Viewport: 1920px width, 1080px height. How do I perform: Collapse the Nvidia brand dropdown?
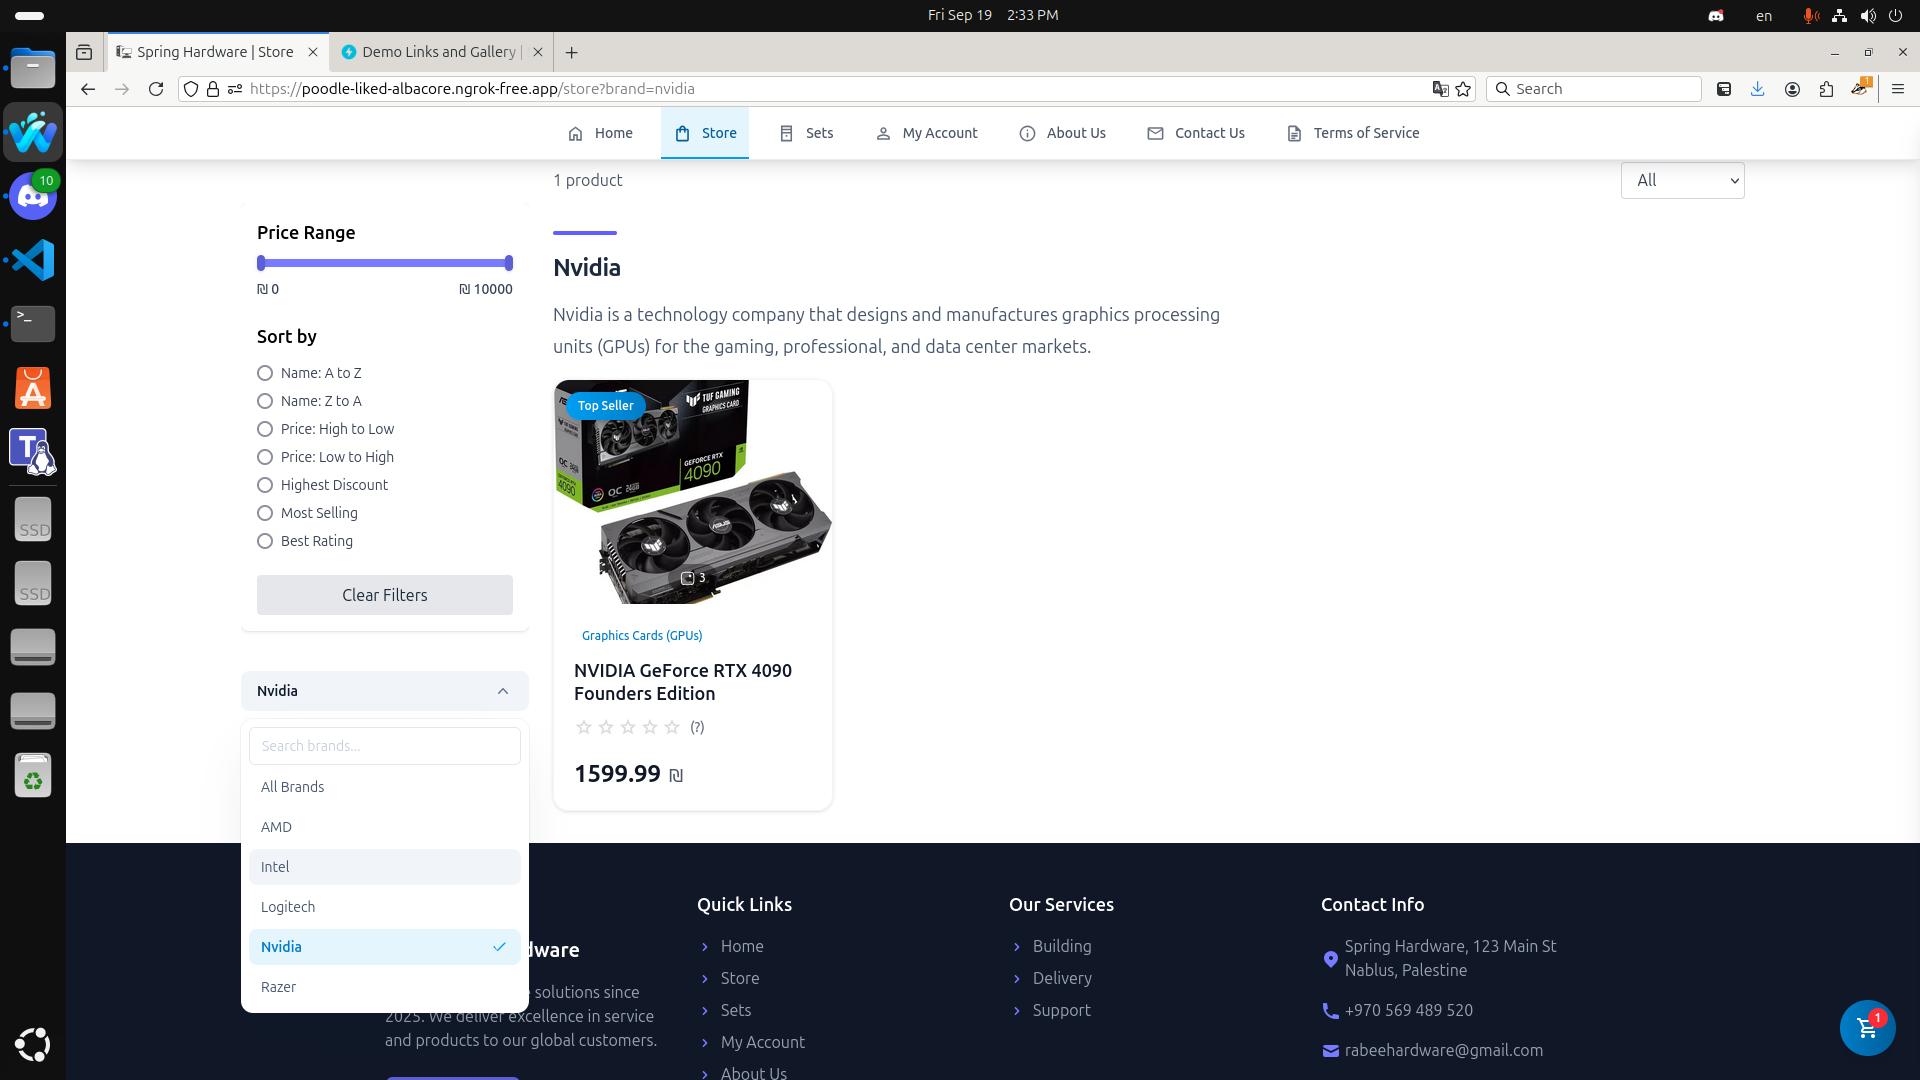[x=385, y=691]
